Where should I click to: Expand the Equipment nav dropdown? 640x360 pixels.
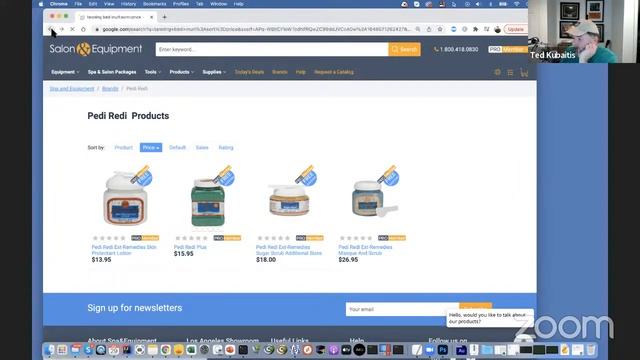pos(65,72)
